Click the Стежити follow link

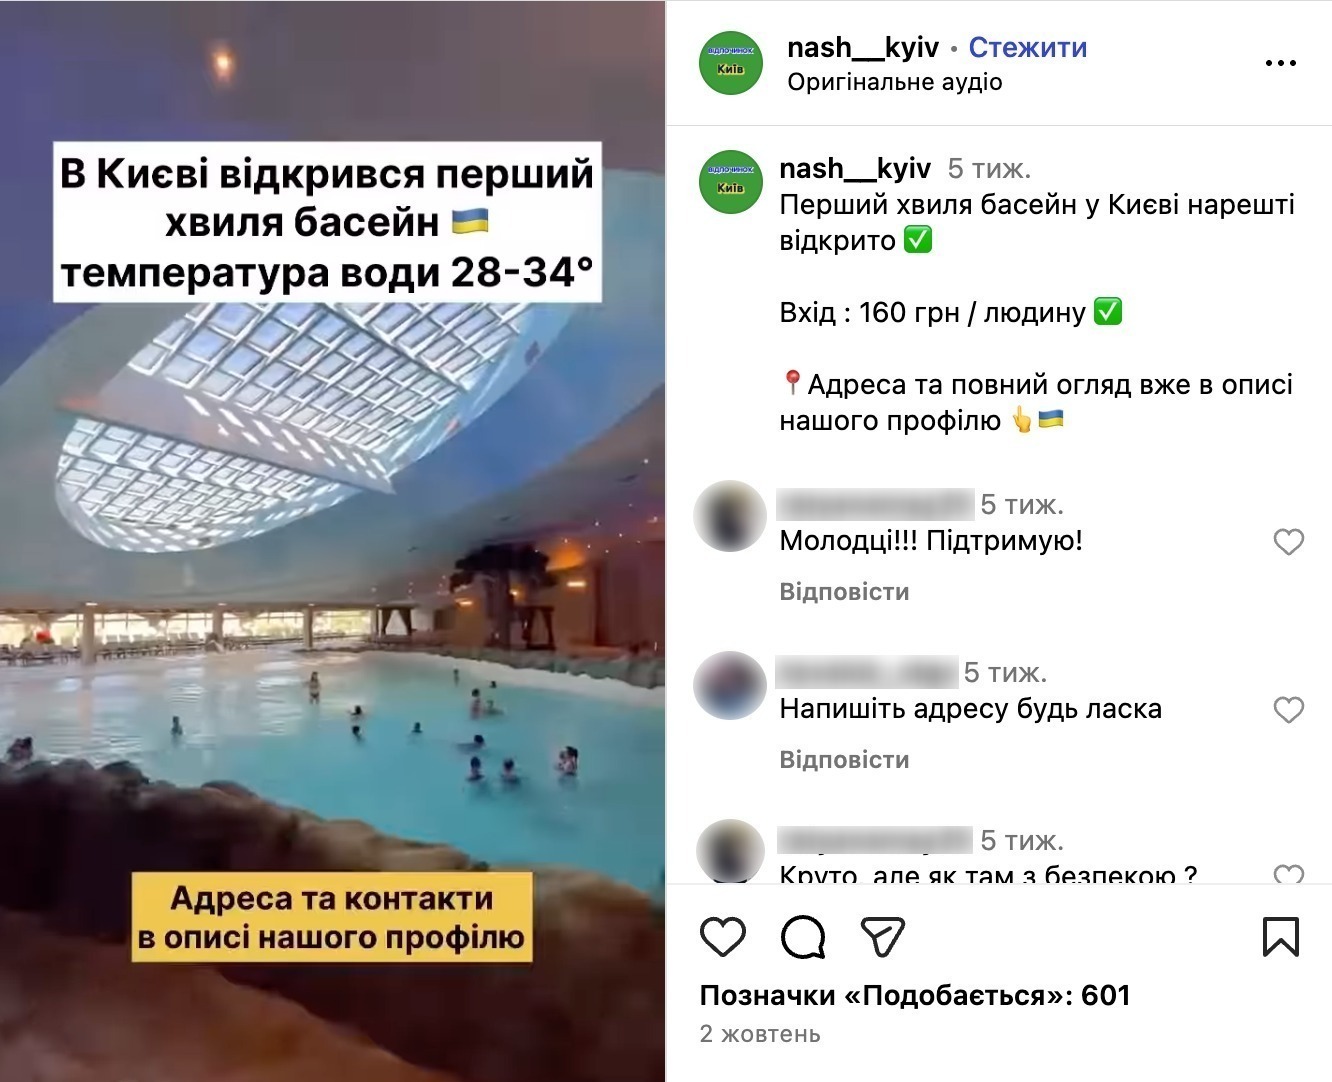1027,47
